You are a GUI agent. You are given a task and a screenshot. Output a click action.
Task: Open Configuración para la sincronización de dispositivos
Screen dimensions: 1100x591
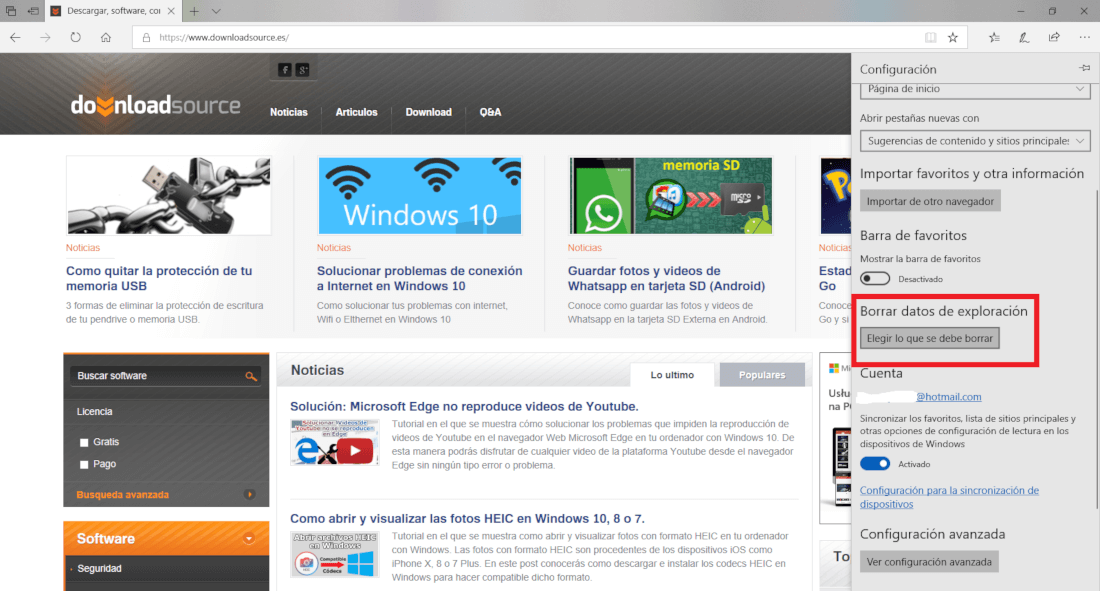coord(949,497)
